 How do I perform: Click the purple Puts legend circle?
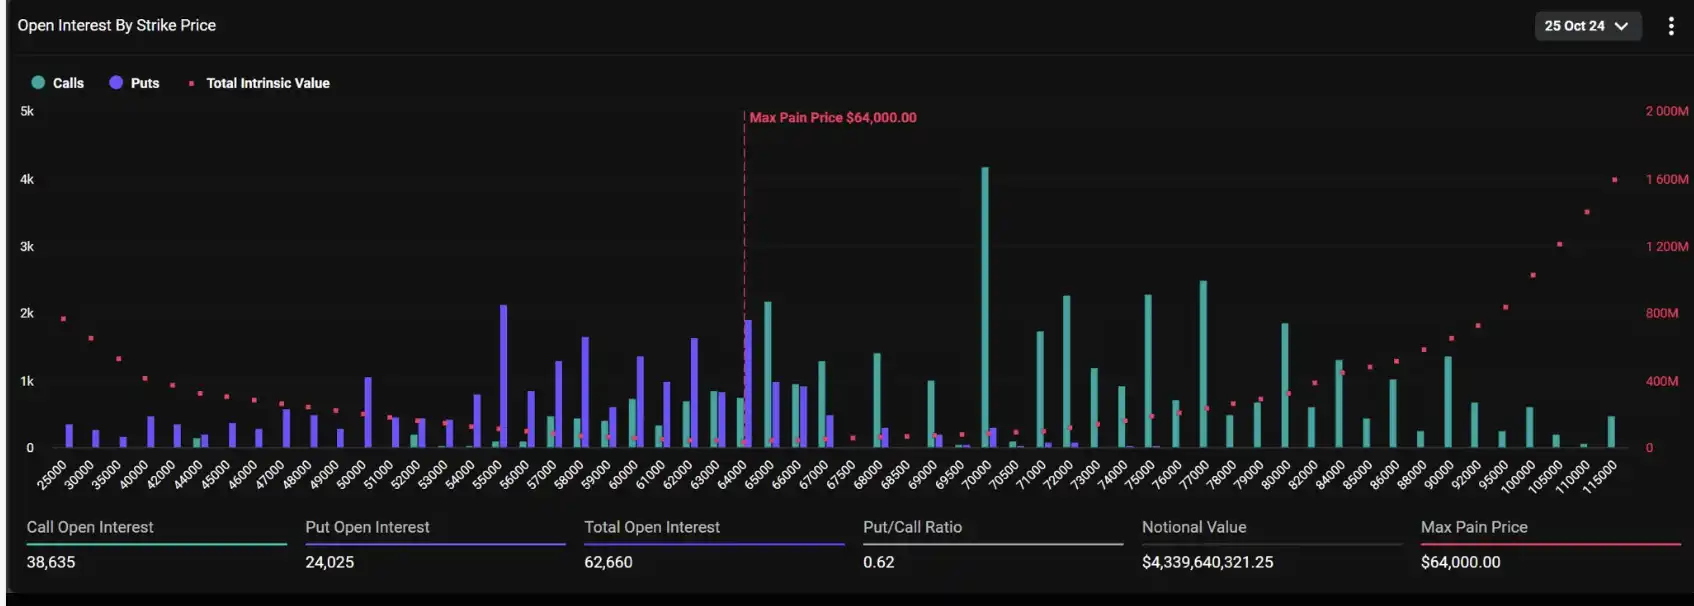116,83
